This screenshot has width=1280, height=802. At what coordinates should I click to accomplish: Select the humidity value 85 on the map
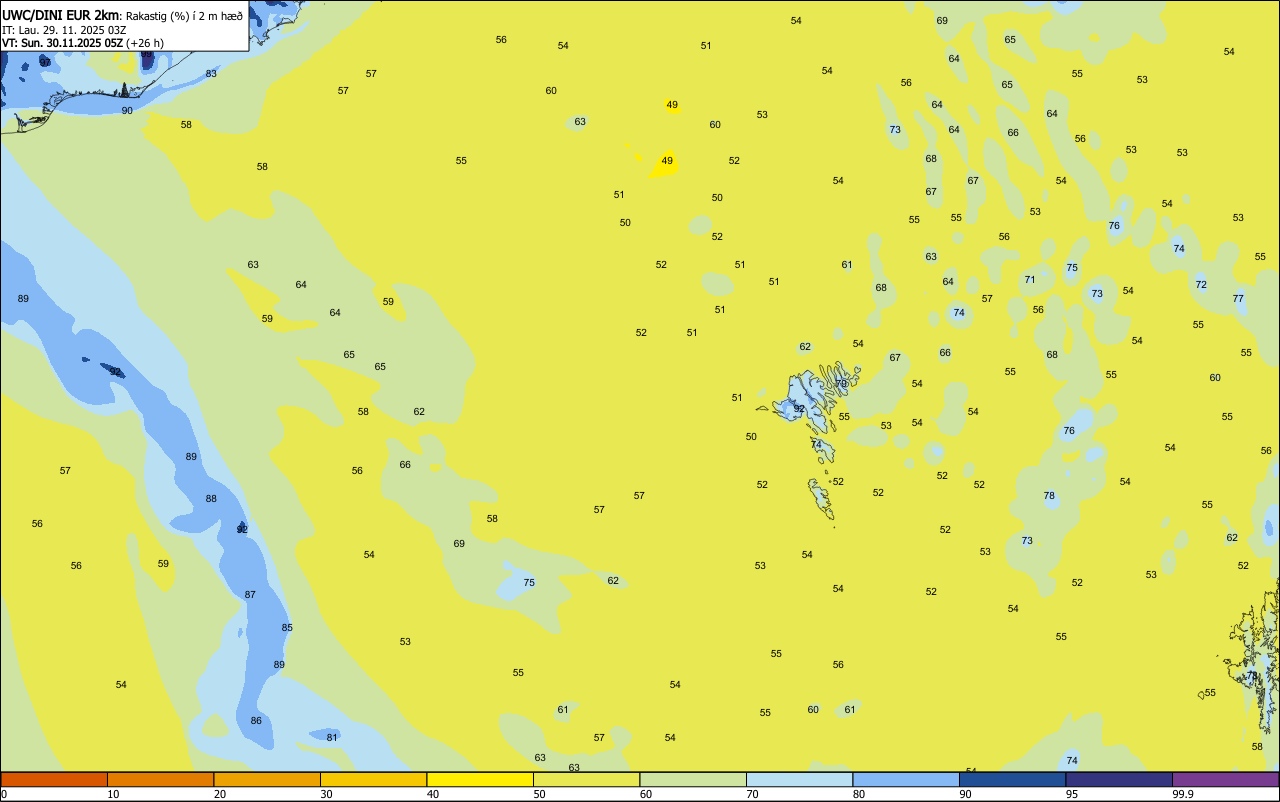(x=287, y=628)
